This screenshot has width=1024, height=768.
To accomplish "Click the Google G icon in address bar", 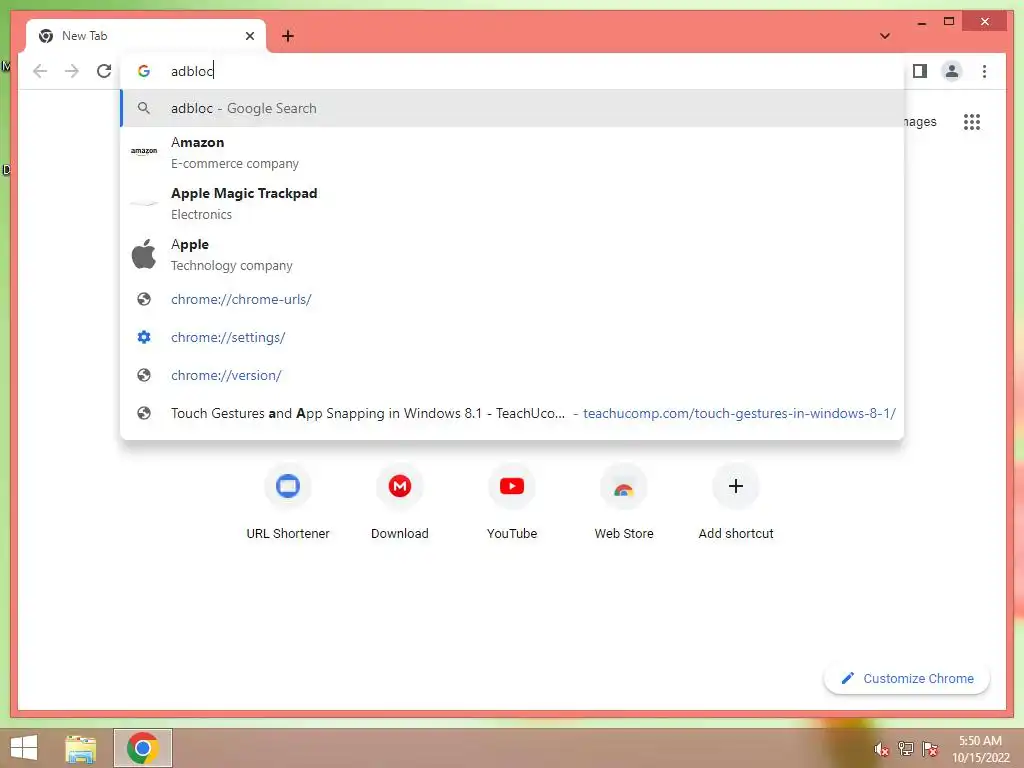I will click(144, 71).
